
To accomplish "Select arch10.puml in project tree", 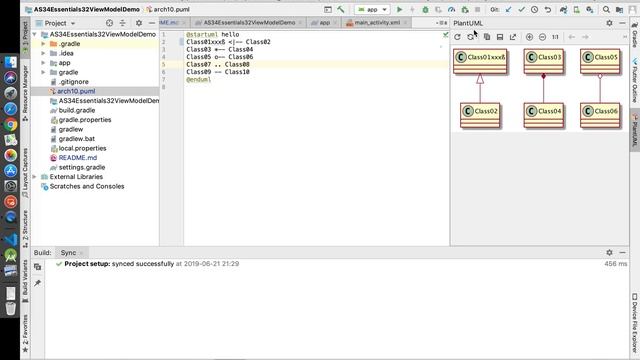I will tap(76, 91).
